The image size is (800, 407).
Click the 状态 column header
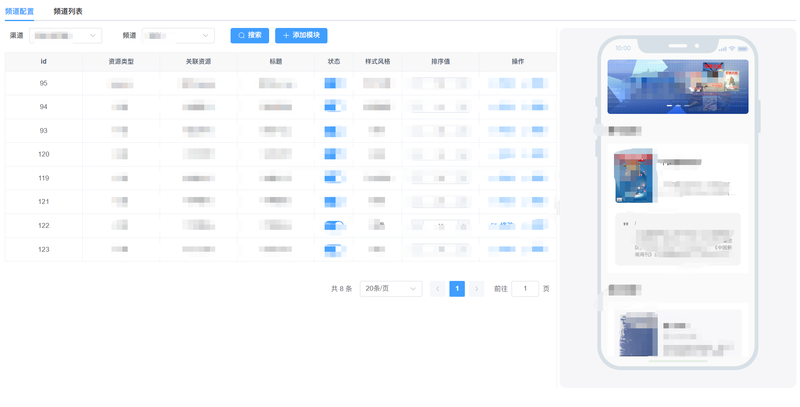click(334, 61)
